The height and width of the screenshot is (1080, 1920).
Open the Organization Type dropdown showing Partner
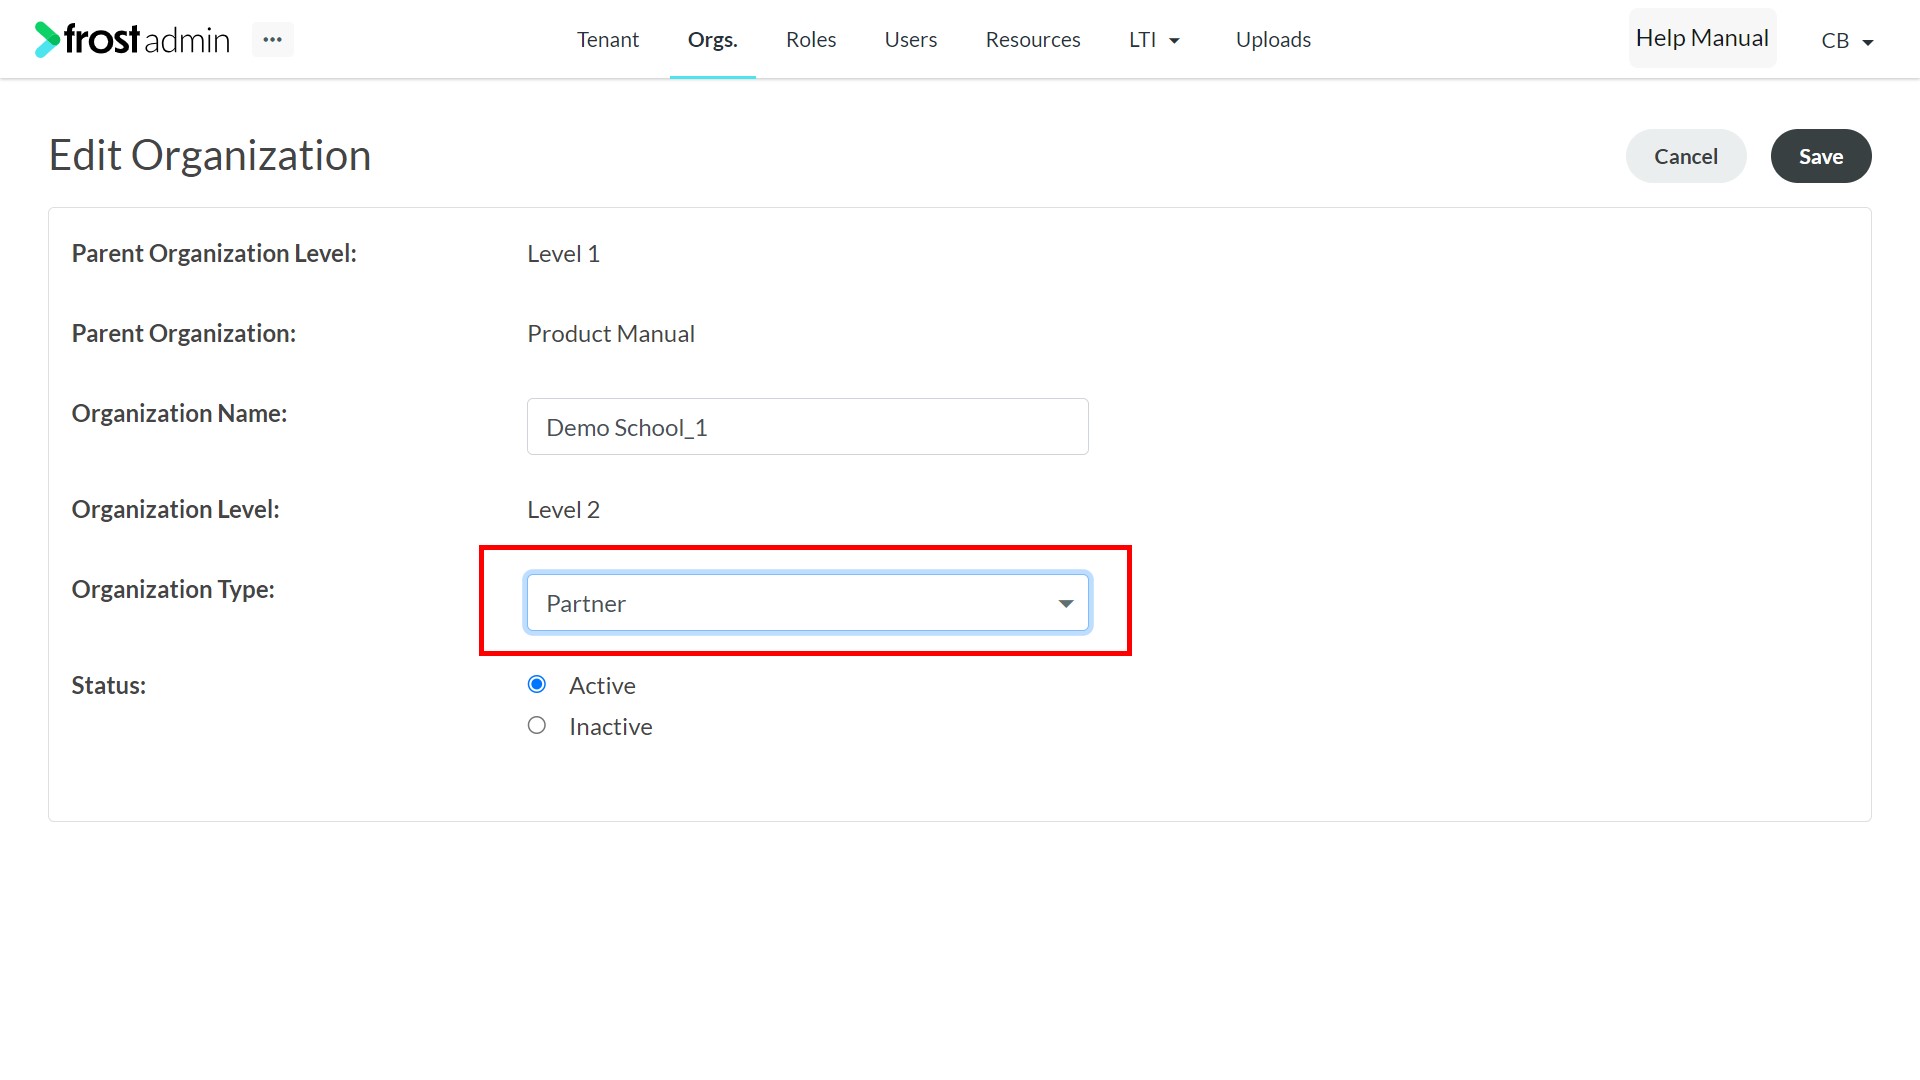coord(807,603)
